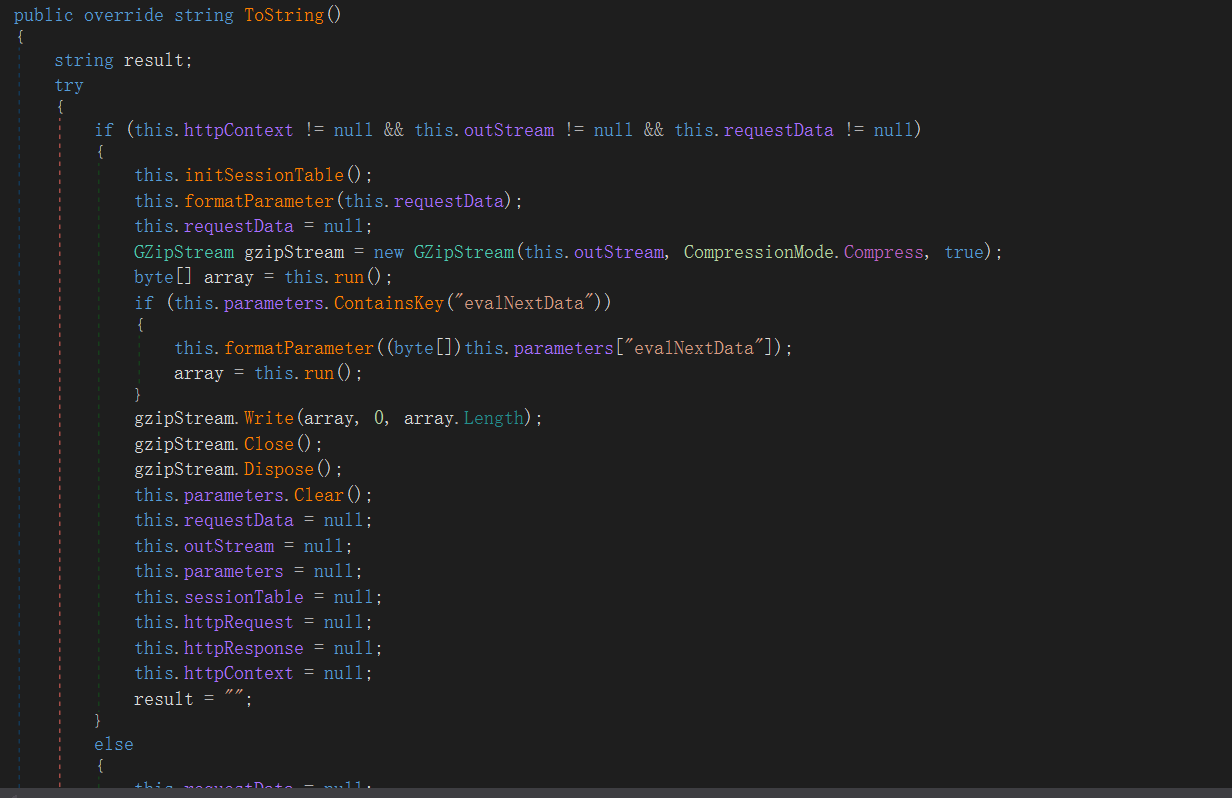Click the Clear method on parameters
Viewport: 1232px width, 798px height.
pyautogui.click(x=318, y=495)
